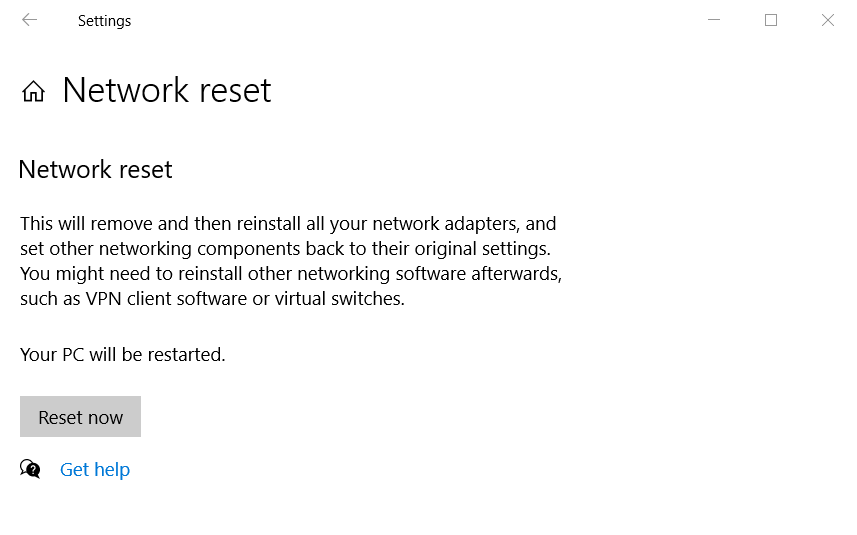The image size is (857, 535).
Task: Click the line about reinstalling networking software
Action: coord(291,273)
